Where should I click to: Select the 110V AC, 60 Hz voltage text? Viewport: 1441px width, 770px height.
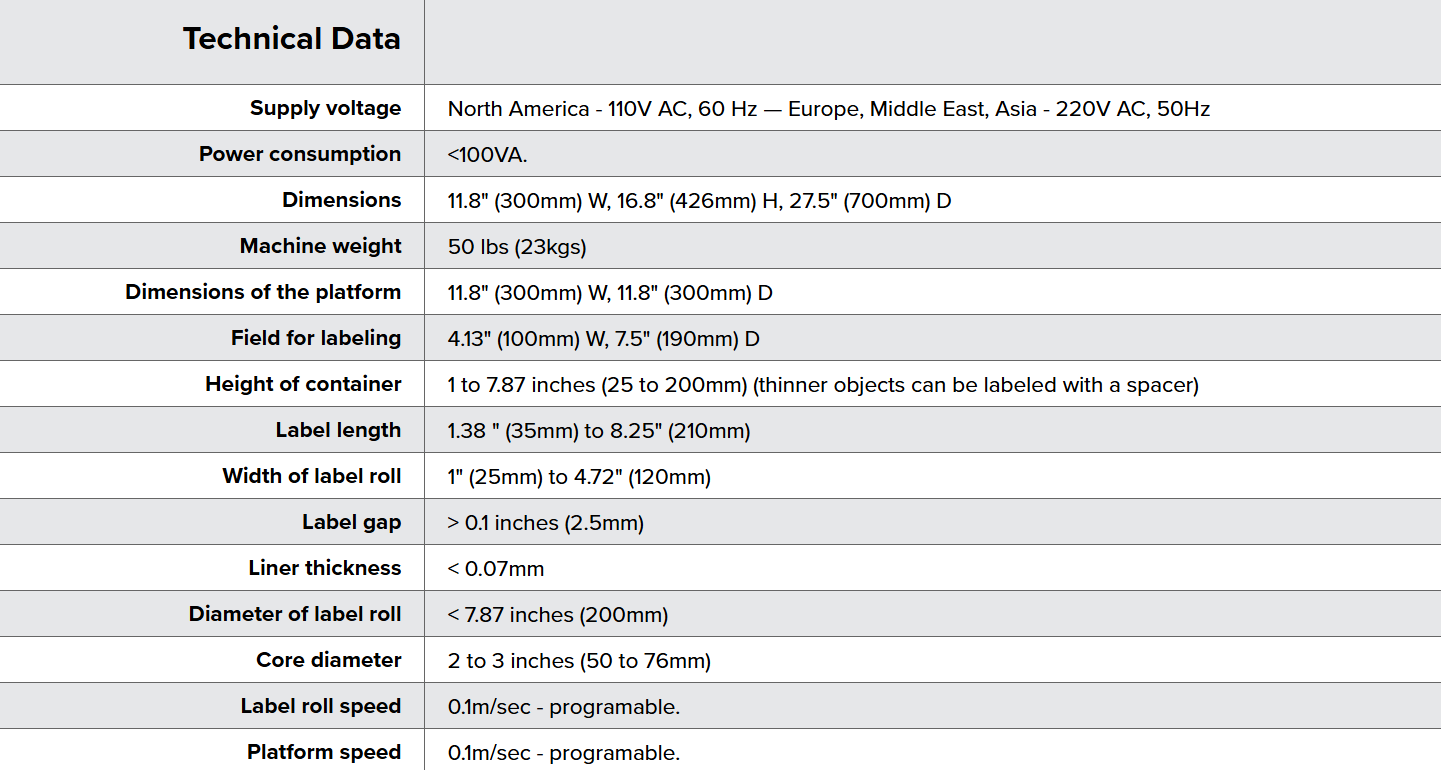pos(682,109)
